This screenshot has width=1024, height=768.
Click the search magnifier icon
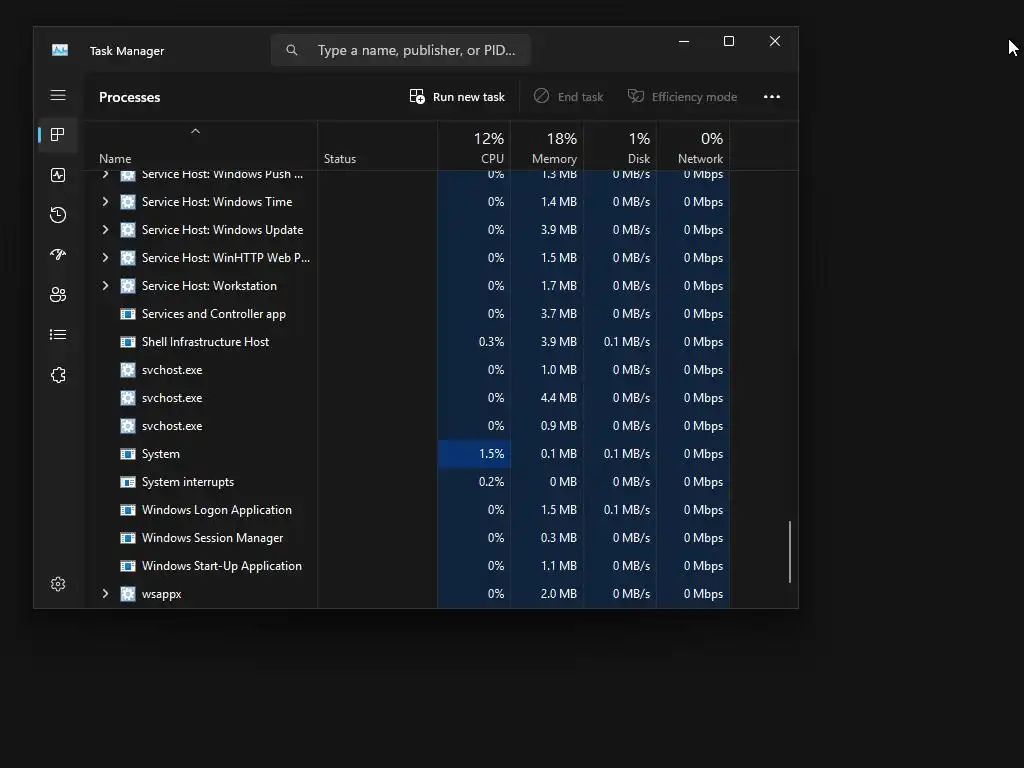tap(292, 50)
